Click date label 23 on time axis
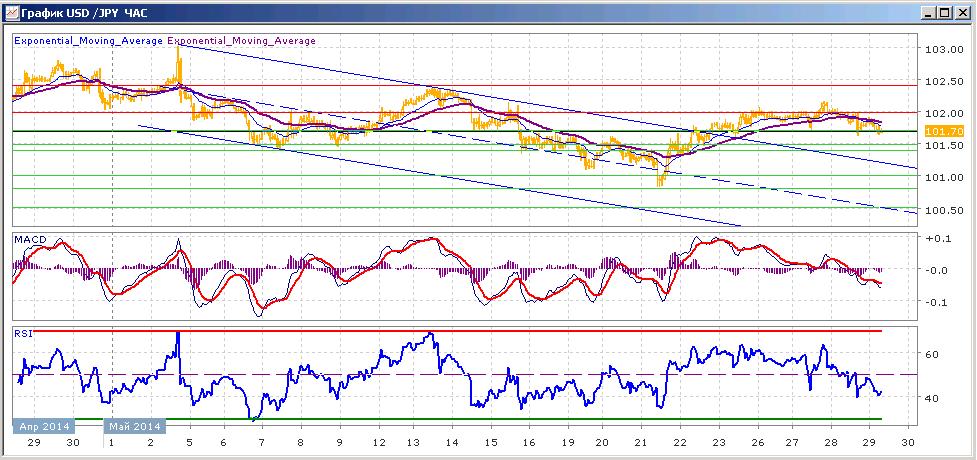 point(718,443)
